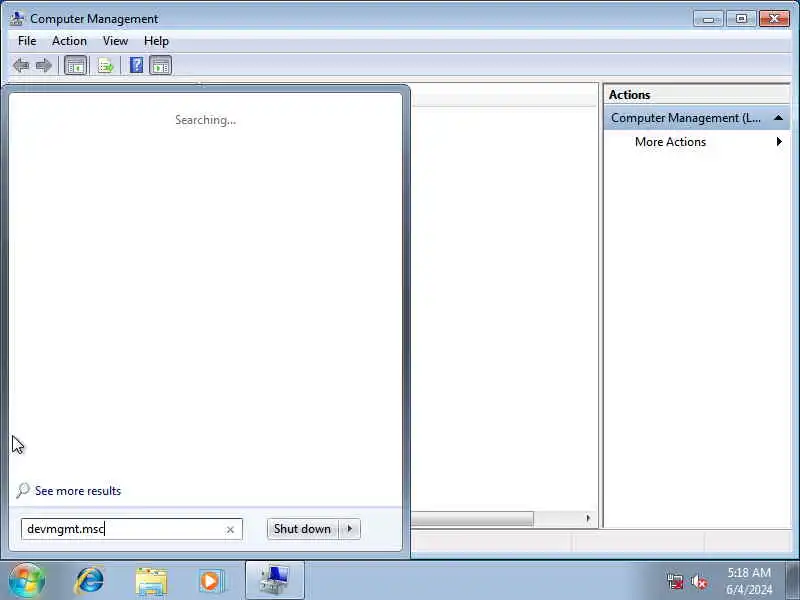Collapse the Computer Management actions section arrow
This screenshot has height=600, width=800.
[778, 118]
